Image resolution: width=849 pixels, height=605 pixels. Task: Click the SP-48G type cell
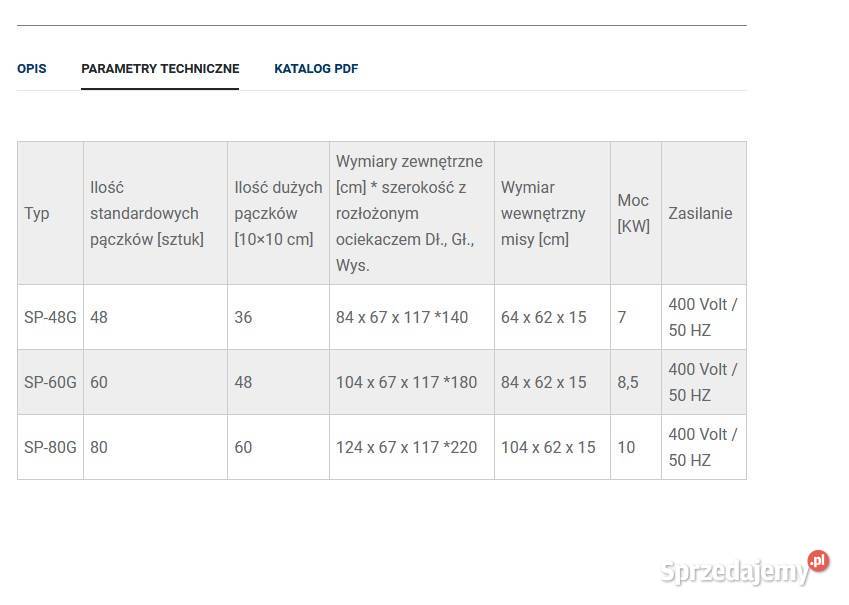tap(50, 317)
